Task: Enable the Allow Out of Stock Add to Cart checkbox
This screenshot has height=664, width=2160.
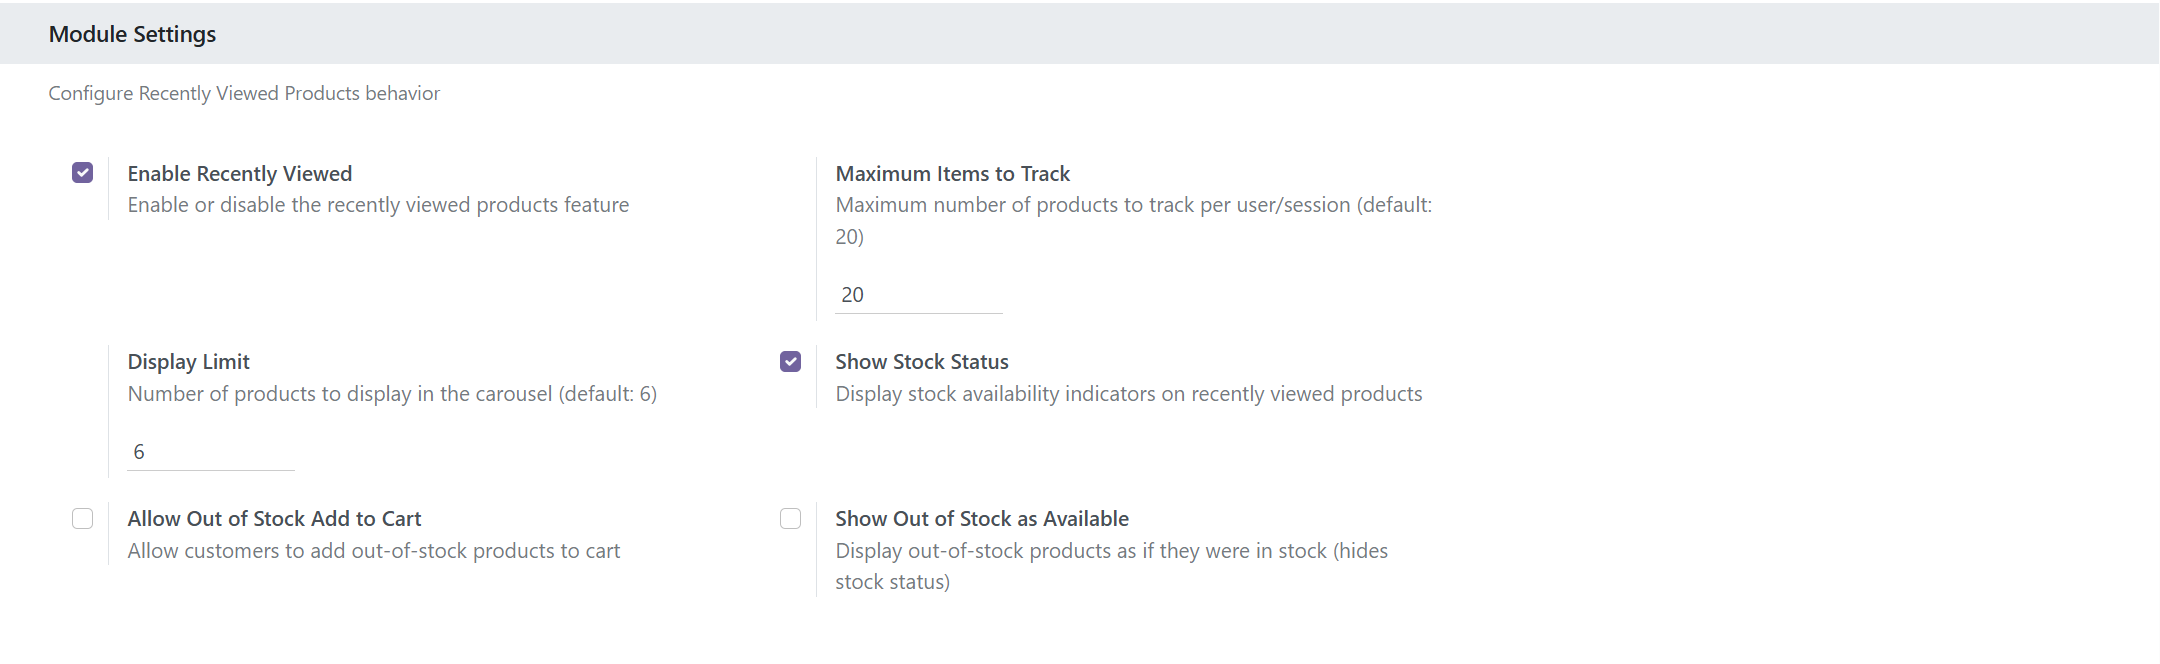Action: (x=83, y=518)
